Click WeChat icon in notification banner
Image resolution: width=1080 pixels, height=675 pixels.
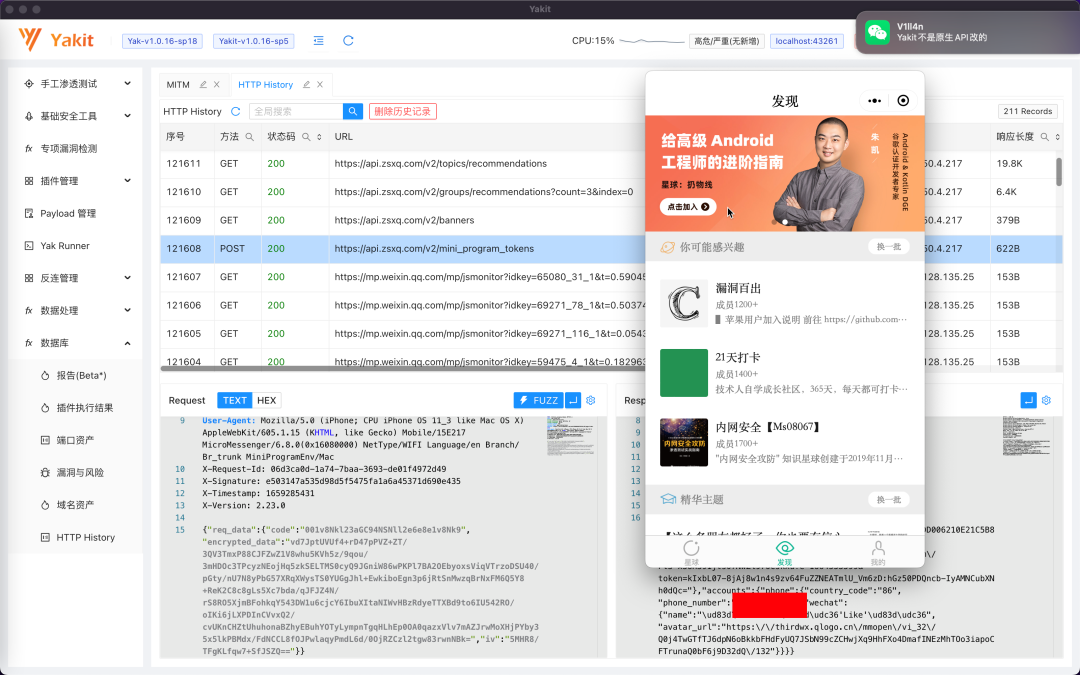(877, 32)
